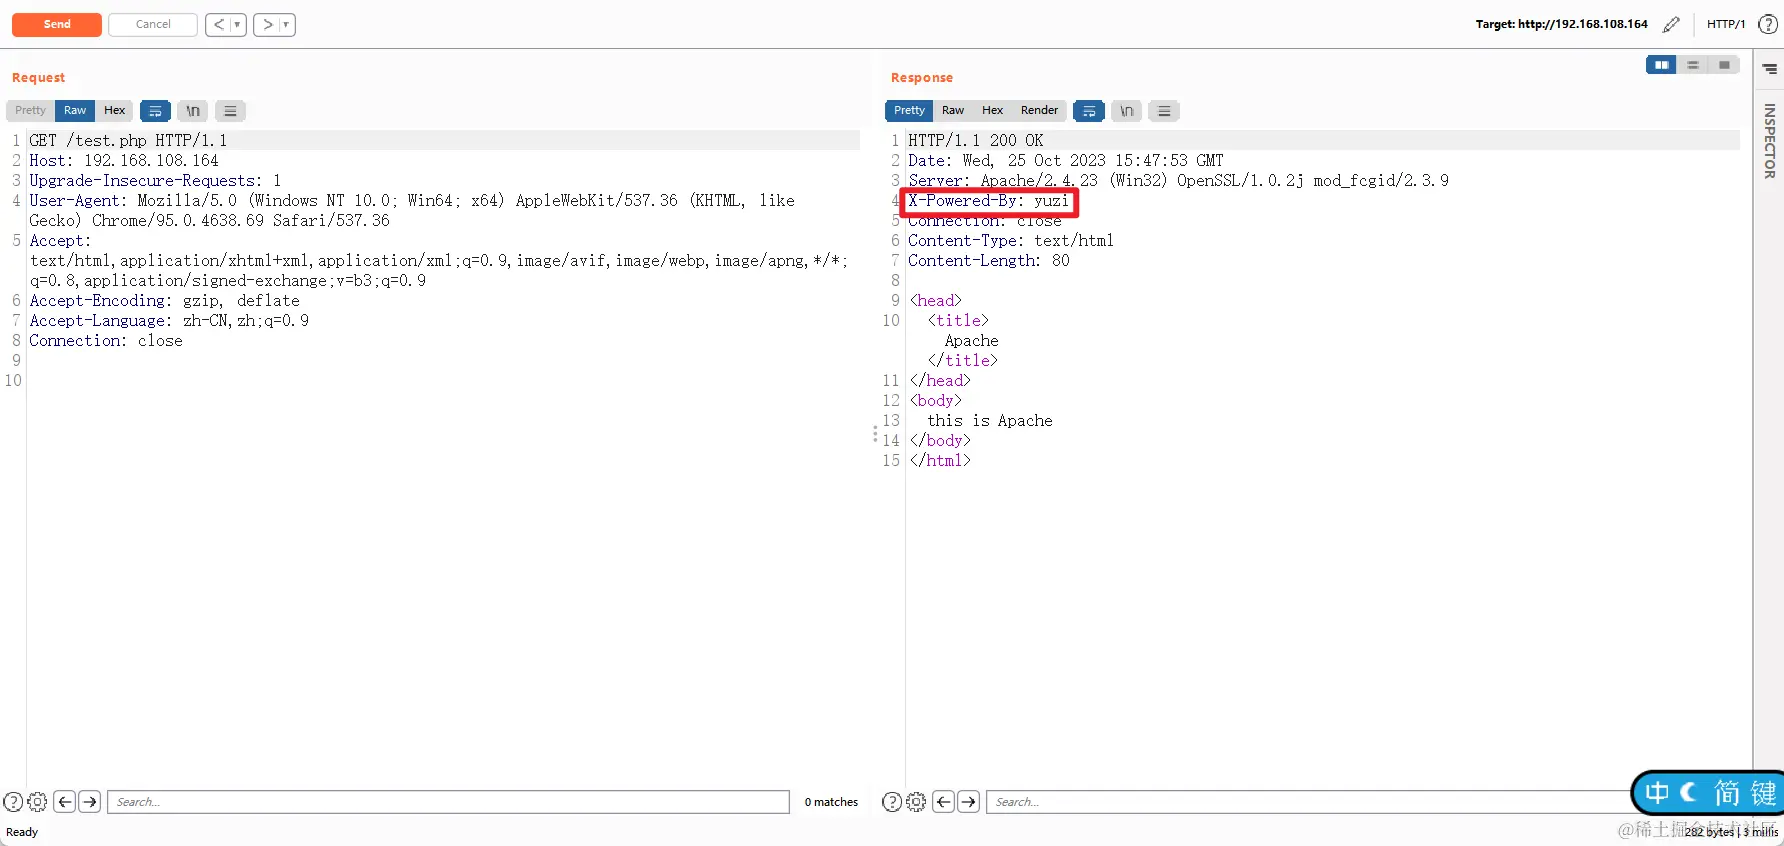Click the Chinese input mode indicator
This screenshot has width=1784, height=846.
pyautogui.click(x=1657, y=793)
